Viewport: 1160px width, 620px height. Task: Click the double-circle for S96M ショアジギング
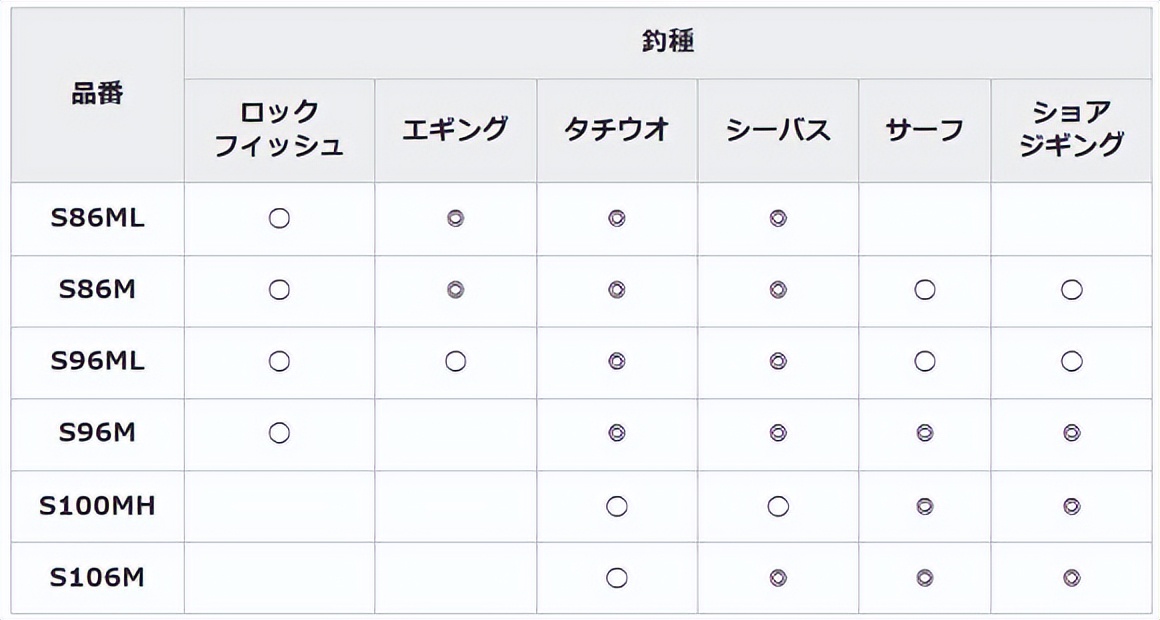pyautogui.click(x=1071, y=433)
